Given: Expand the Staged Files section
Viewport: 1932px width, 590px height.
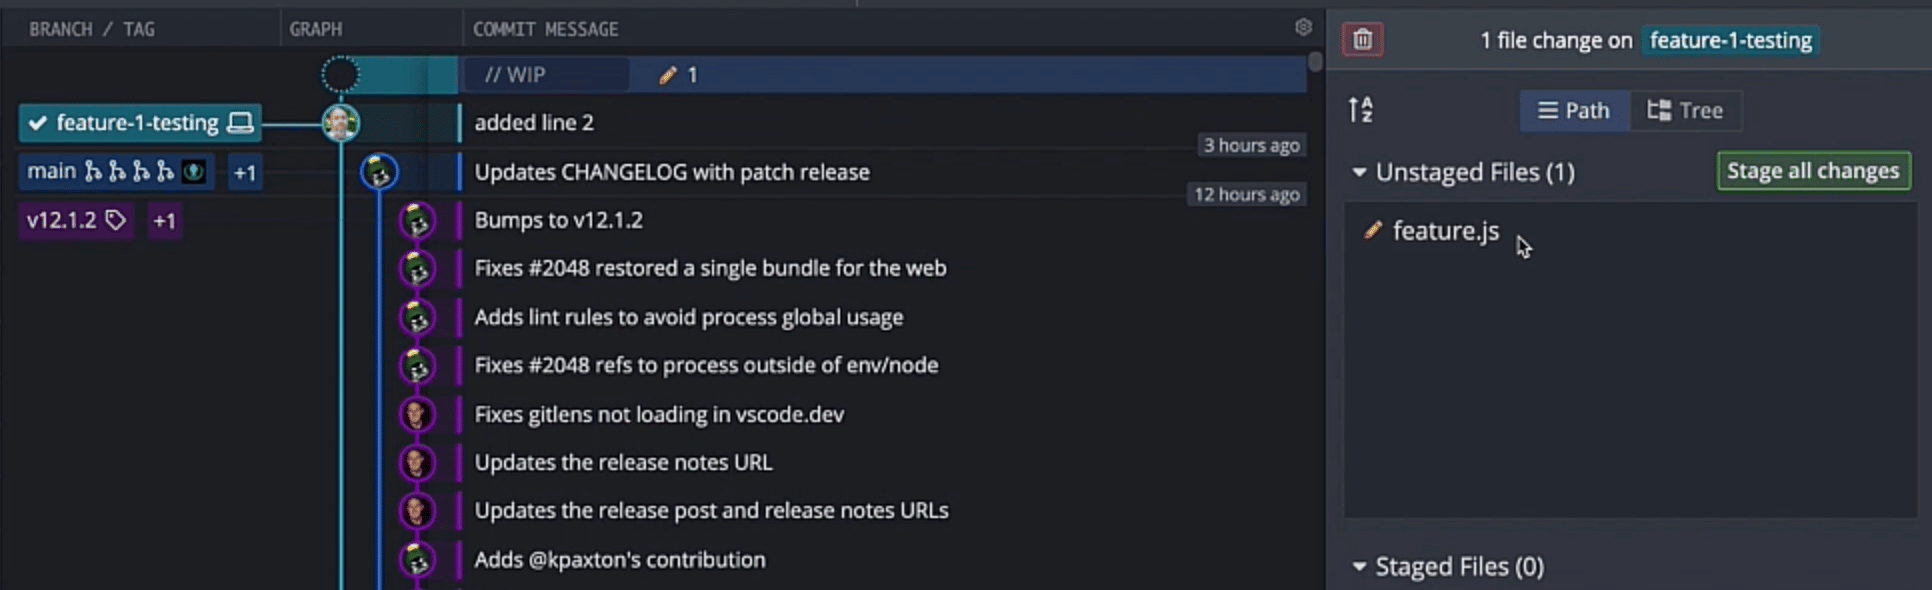Looking at the screenshot, I should click(x=1359, y=566).
